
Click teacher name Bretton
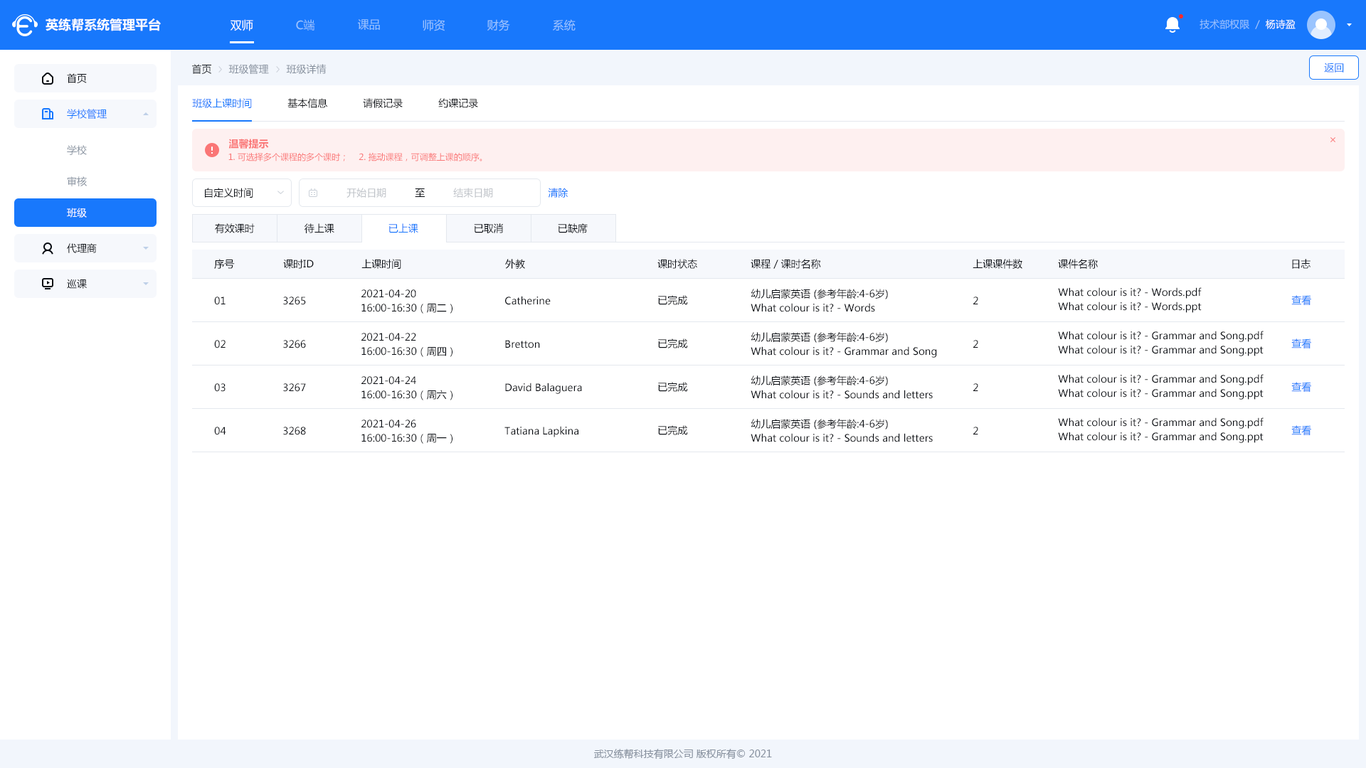tap(522, 344)
